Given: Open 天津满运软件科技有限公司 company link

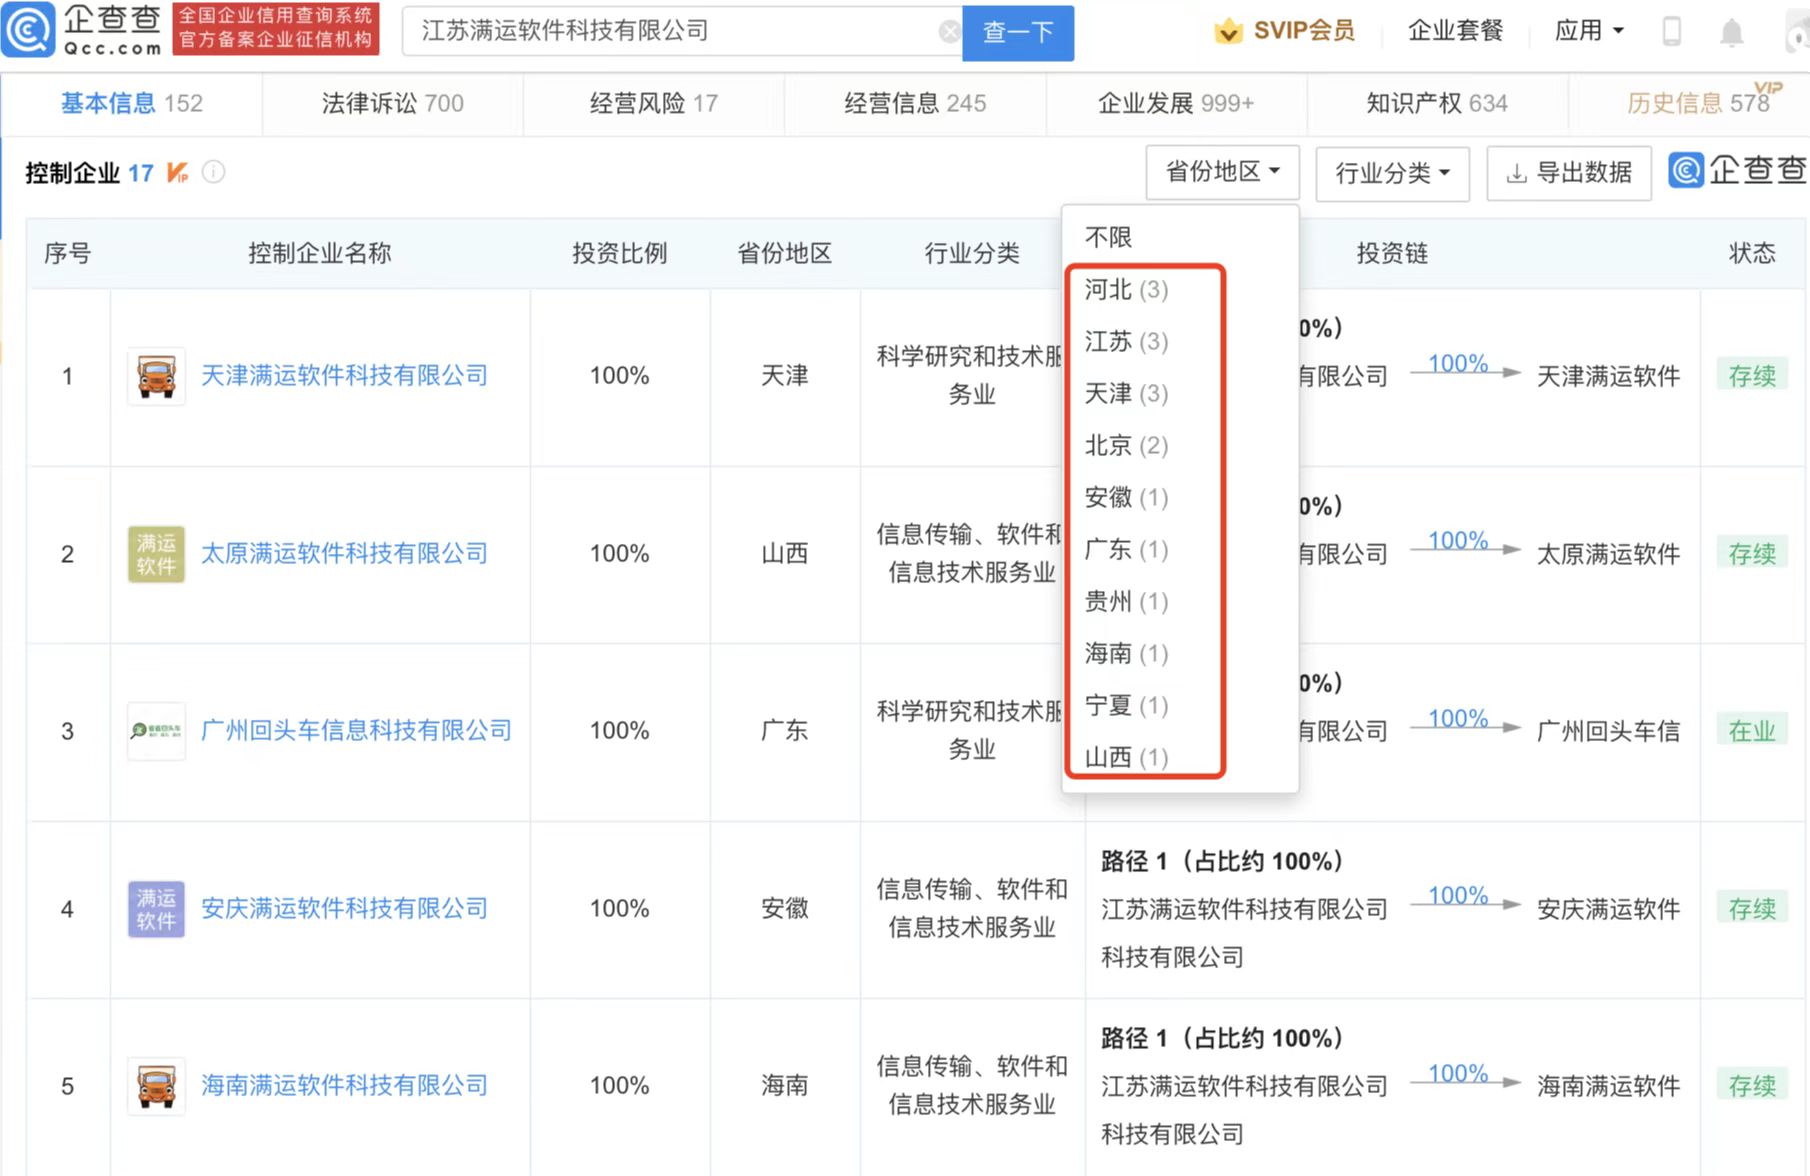Looking at the screenshot, I should tap(344, 376).
